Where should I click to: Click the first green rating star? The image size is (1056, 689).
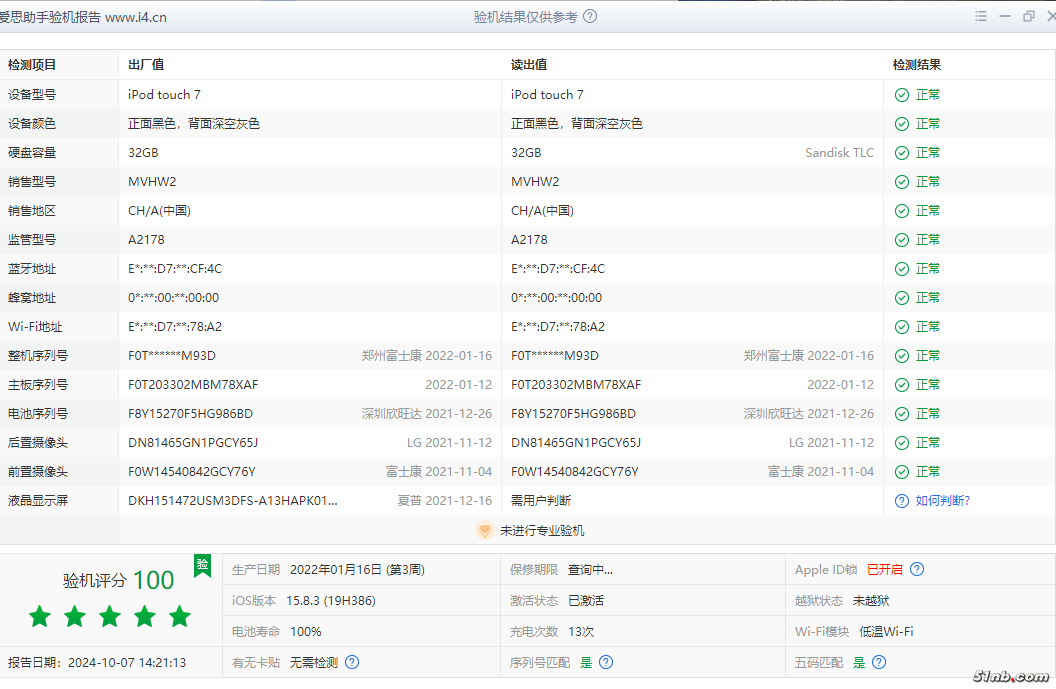pos(40,616)
